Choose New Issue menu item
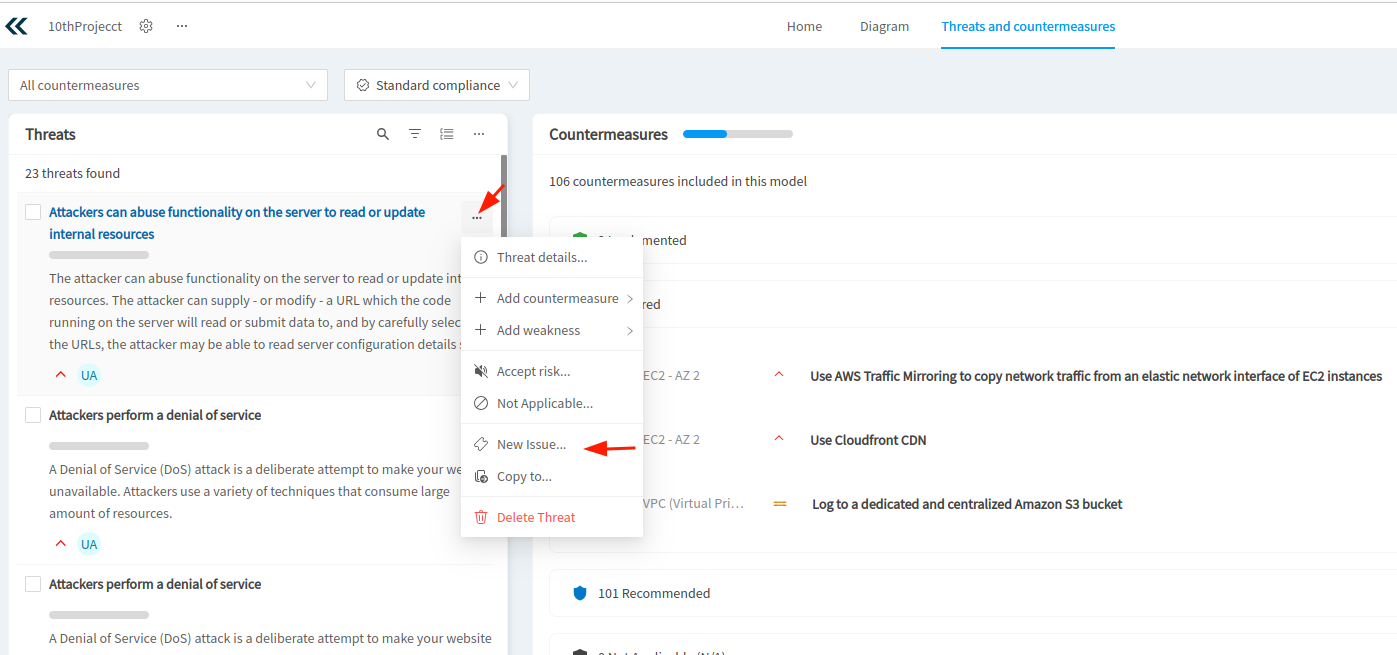The height and width of the screenshot is (655, 1397). [x=552, y=444]
